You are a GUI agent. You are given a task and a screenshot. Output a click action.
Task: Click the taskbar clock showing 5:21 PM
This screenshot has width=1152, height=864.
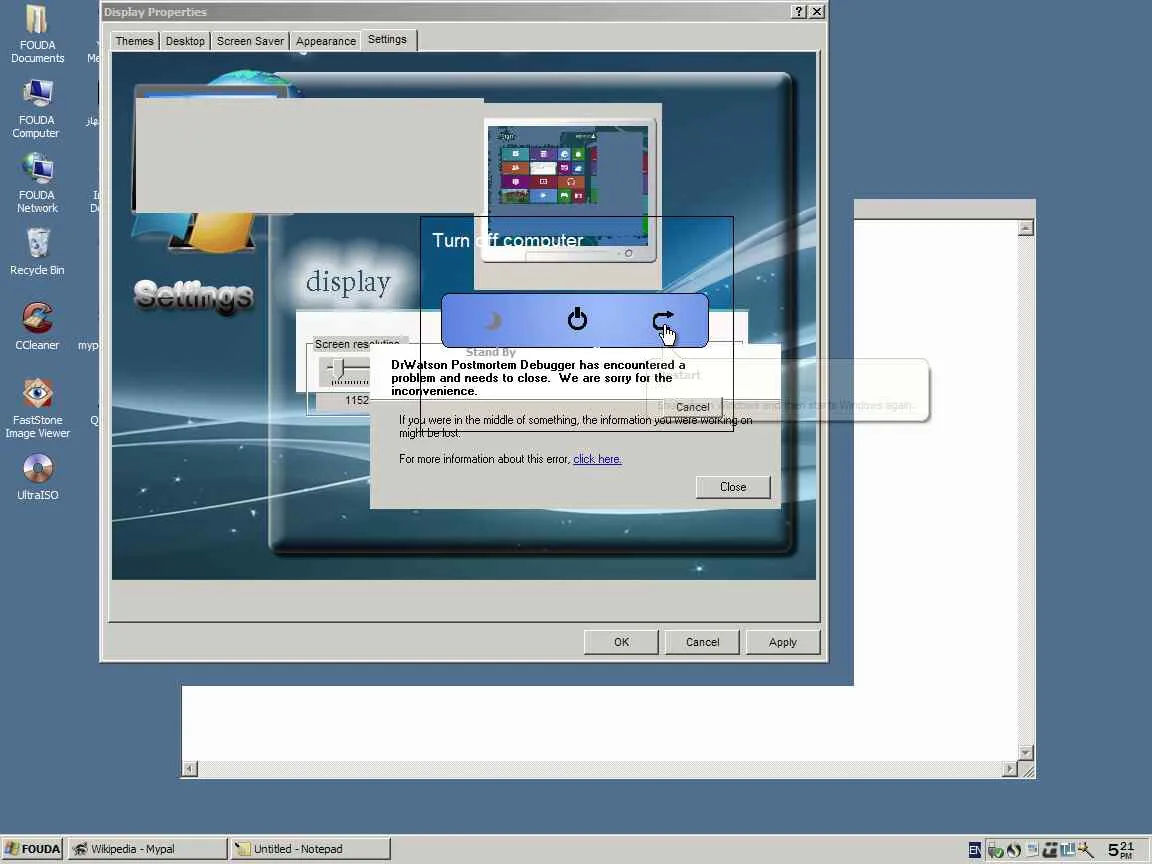point(1120,850)
